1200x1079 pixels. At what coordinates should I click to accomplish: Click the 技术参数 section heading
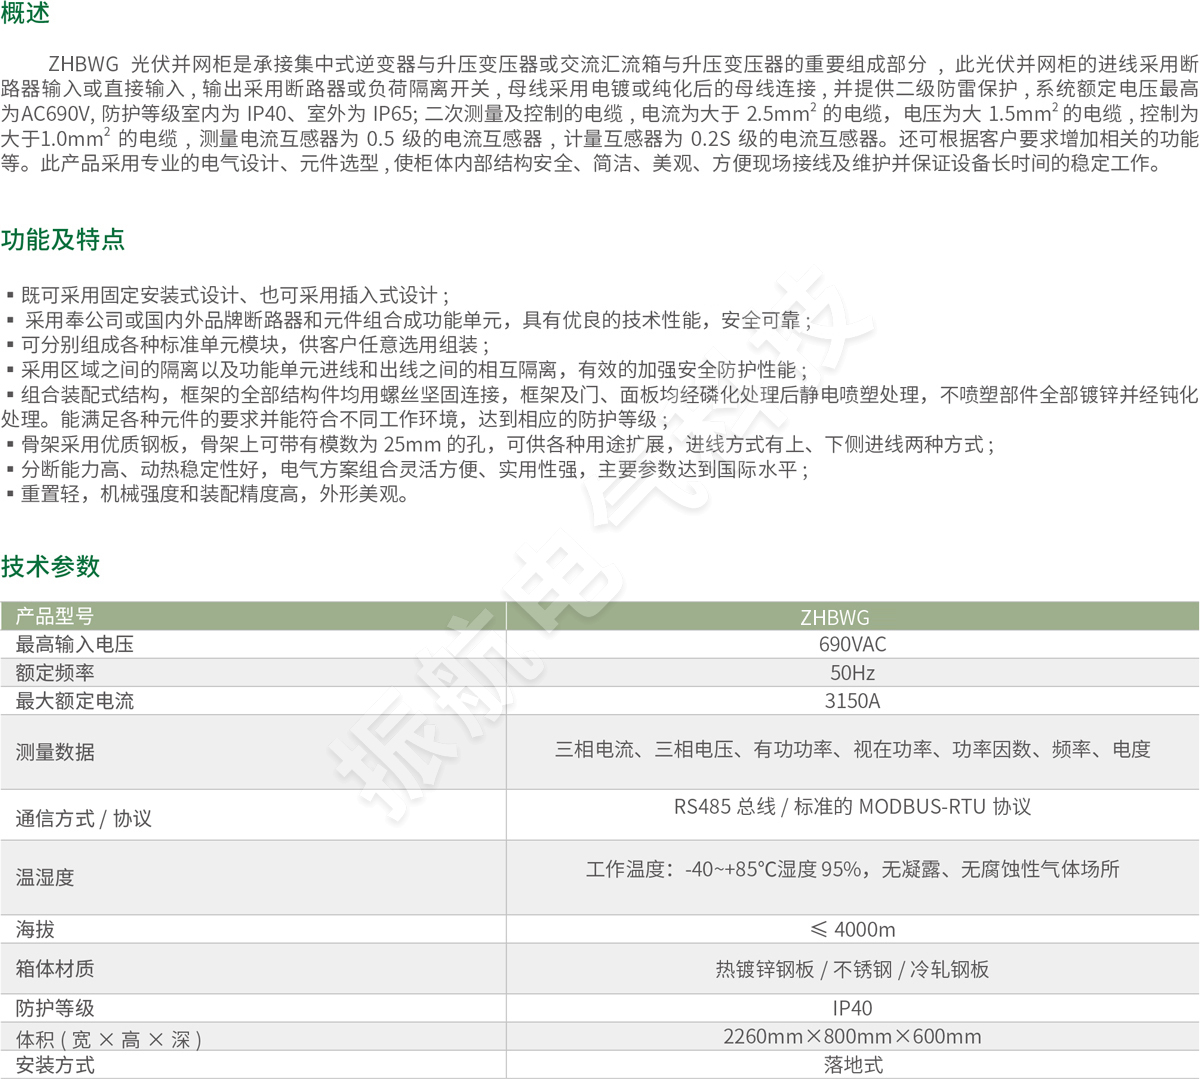point(51,566)
